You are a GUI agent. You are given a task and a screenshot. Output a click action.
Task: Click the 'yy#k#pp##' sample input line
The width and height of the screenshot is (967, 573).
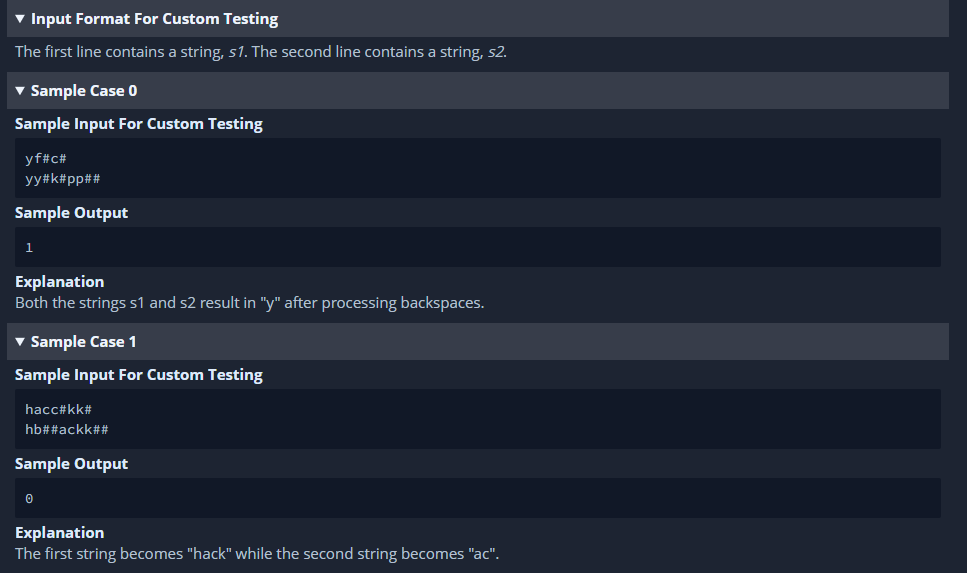tap(62, 179)
